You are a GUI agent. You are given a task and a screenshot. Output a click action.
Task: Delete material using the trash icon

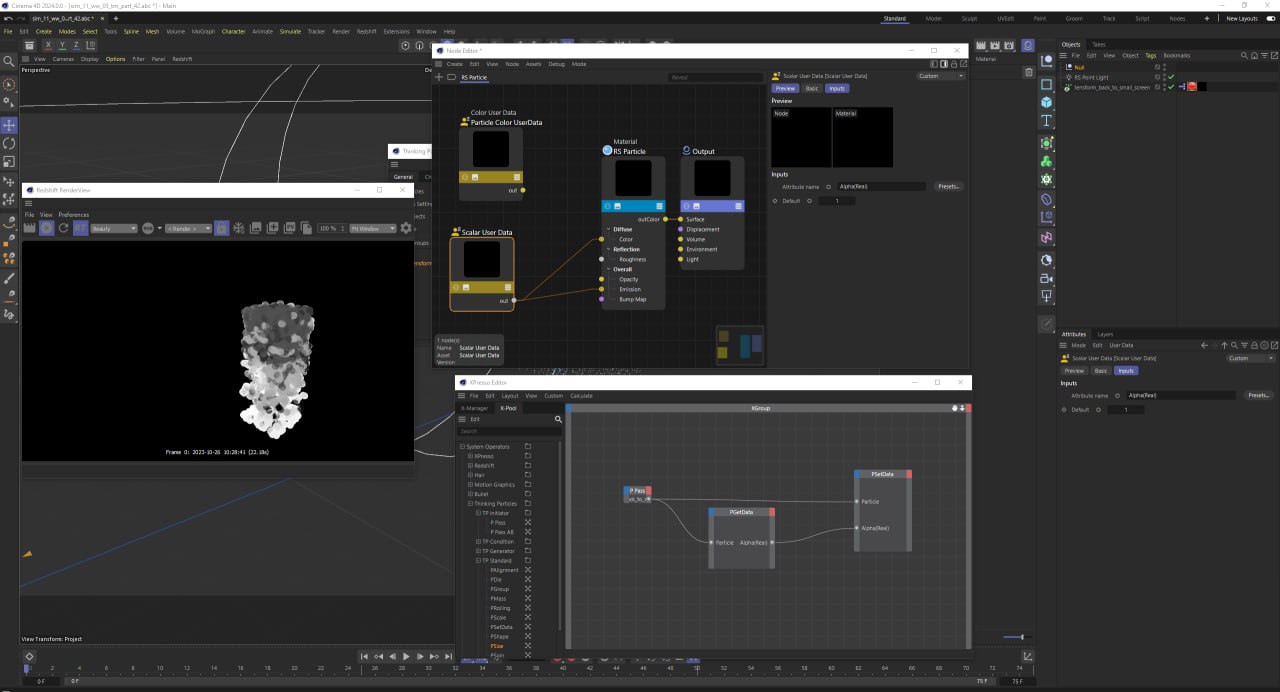pos(1029,72)
